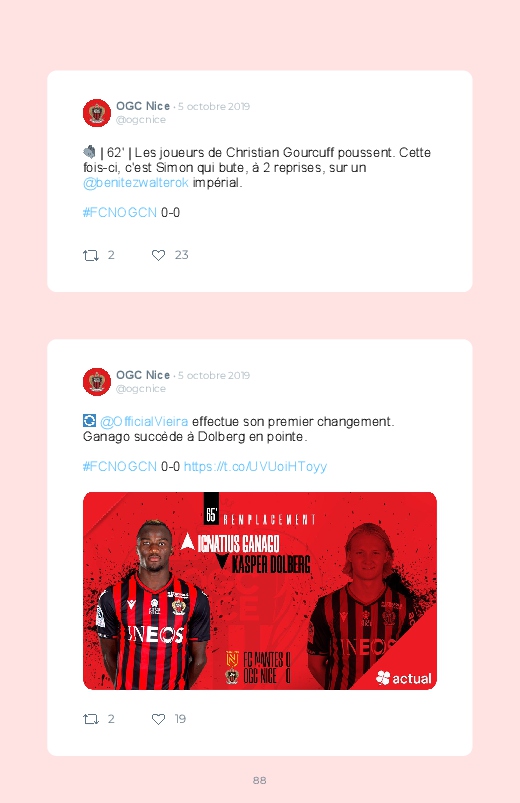Click the retweet icon on the Ganago tweet
520x803 pixels.
pyautogui.click(x=91, y=719)
